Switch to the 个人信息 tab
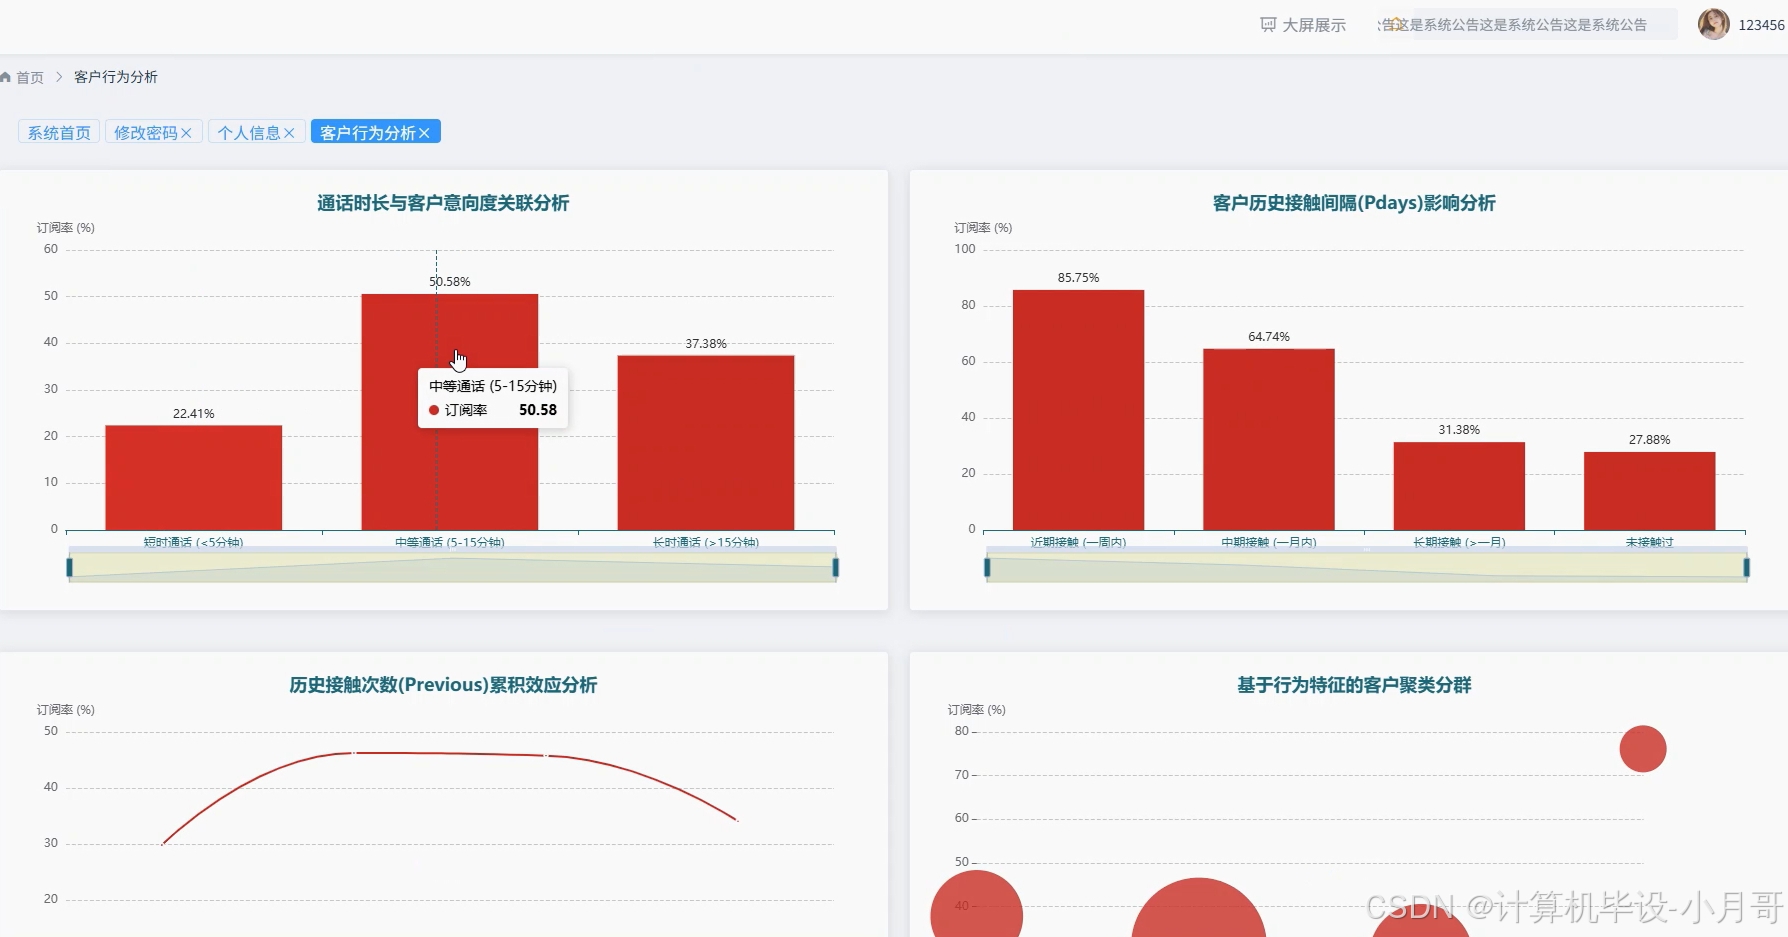1788x937 pixels. pos(248,133)
